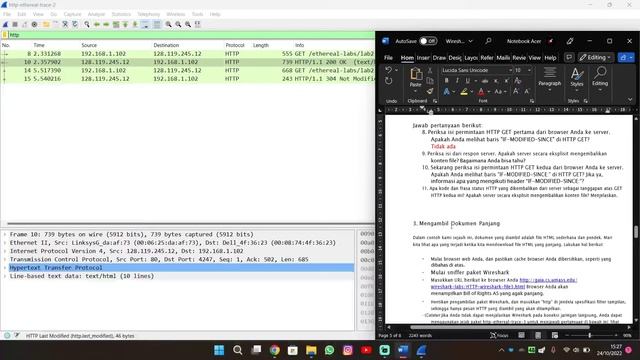Switch to the Word View tab
This screenshot has width=640, height=360.
click(x=534, y=58)
